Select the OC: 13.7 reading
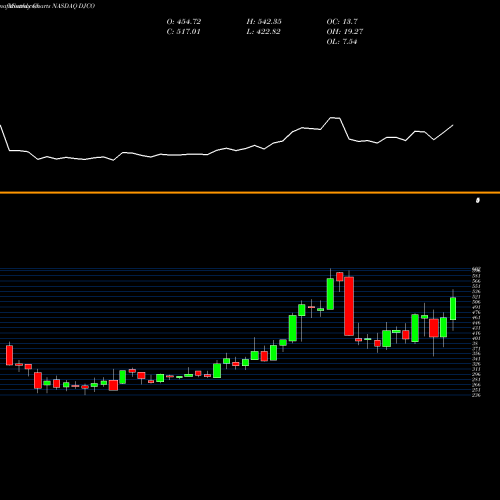The height and width of the screenshot is (500, 500). 342,22
